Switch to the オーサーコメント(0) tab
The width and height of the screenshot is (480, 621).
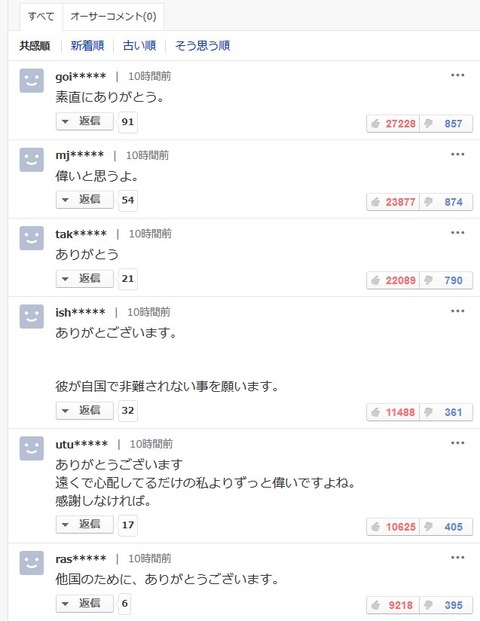point(113,17)
